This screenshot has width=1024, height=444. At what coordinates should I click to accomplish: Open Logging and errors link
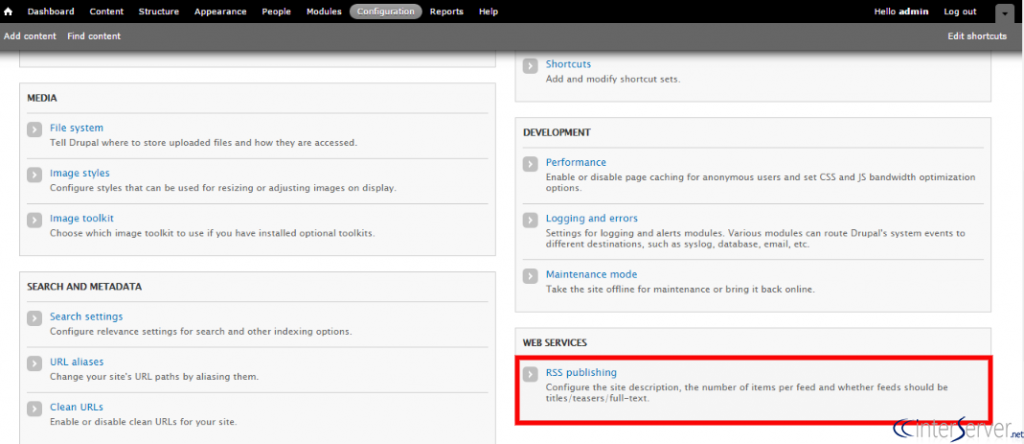coord(592,218)
